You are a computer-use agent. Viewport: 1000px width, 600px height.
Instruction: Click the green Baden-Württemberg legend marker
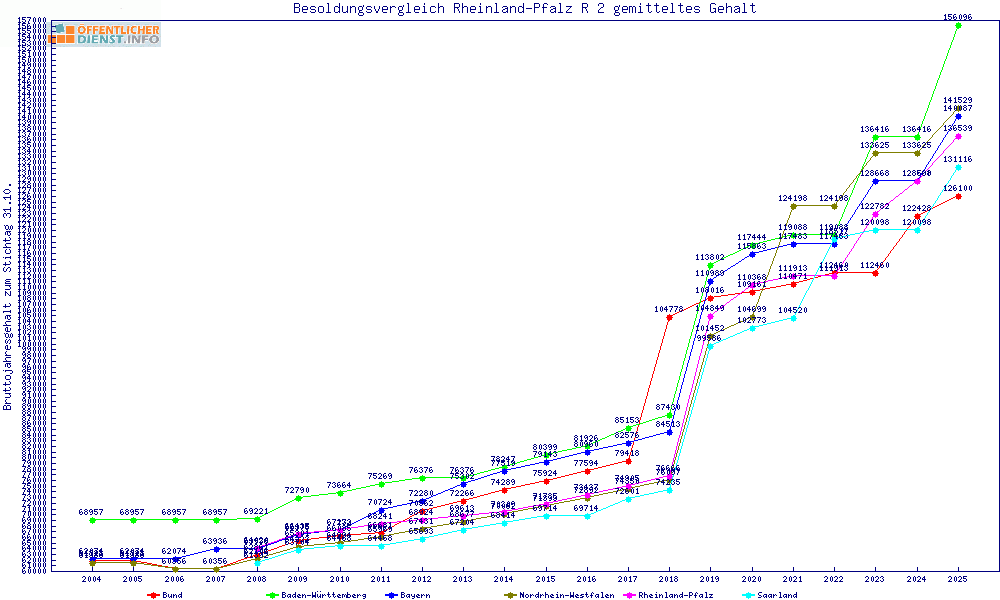coord(272,595)
